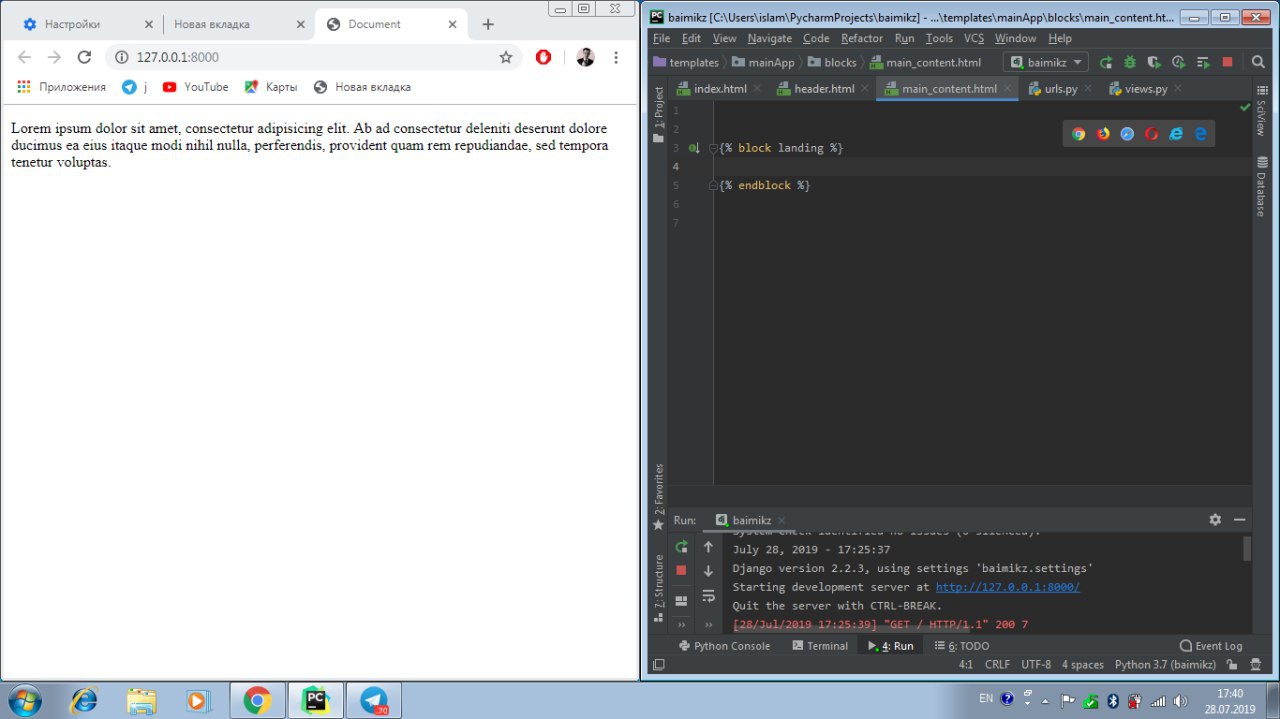Open the TODO tool window
This screenshot has width=1280, height=719.
[961, 646]
